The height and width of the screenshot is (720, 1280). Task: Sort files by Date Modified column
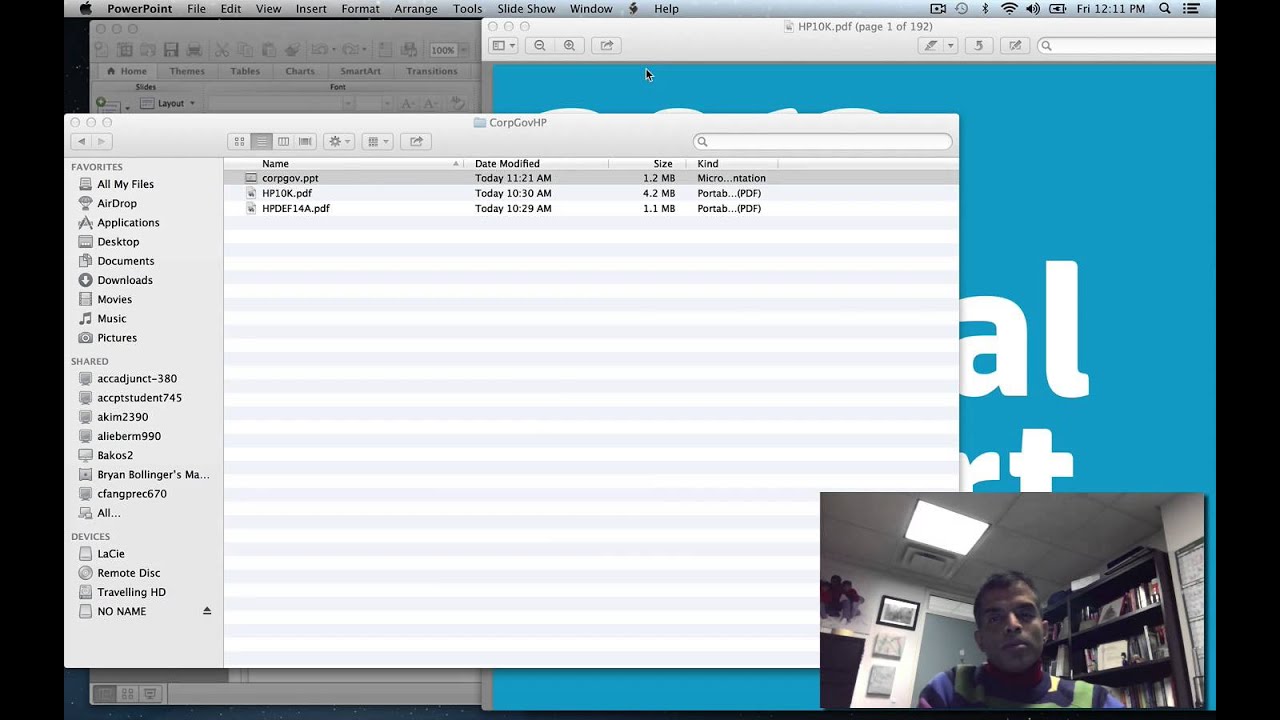[537, 163]
